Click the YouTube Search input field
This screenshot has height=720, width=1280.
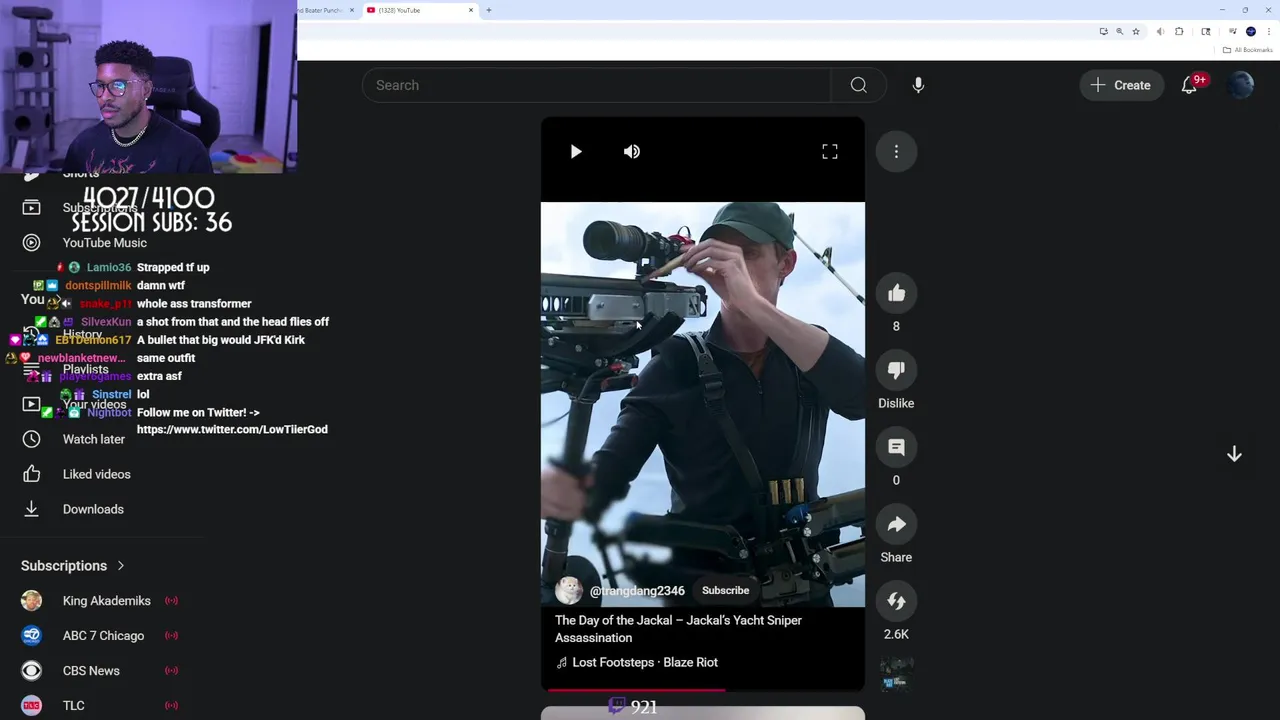(596, 85)
